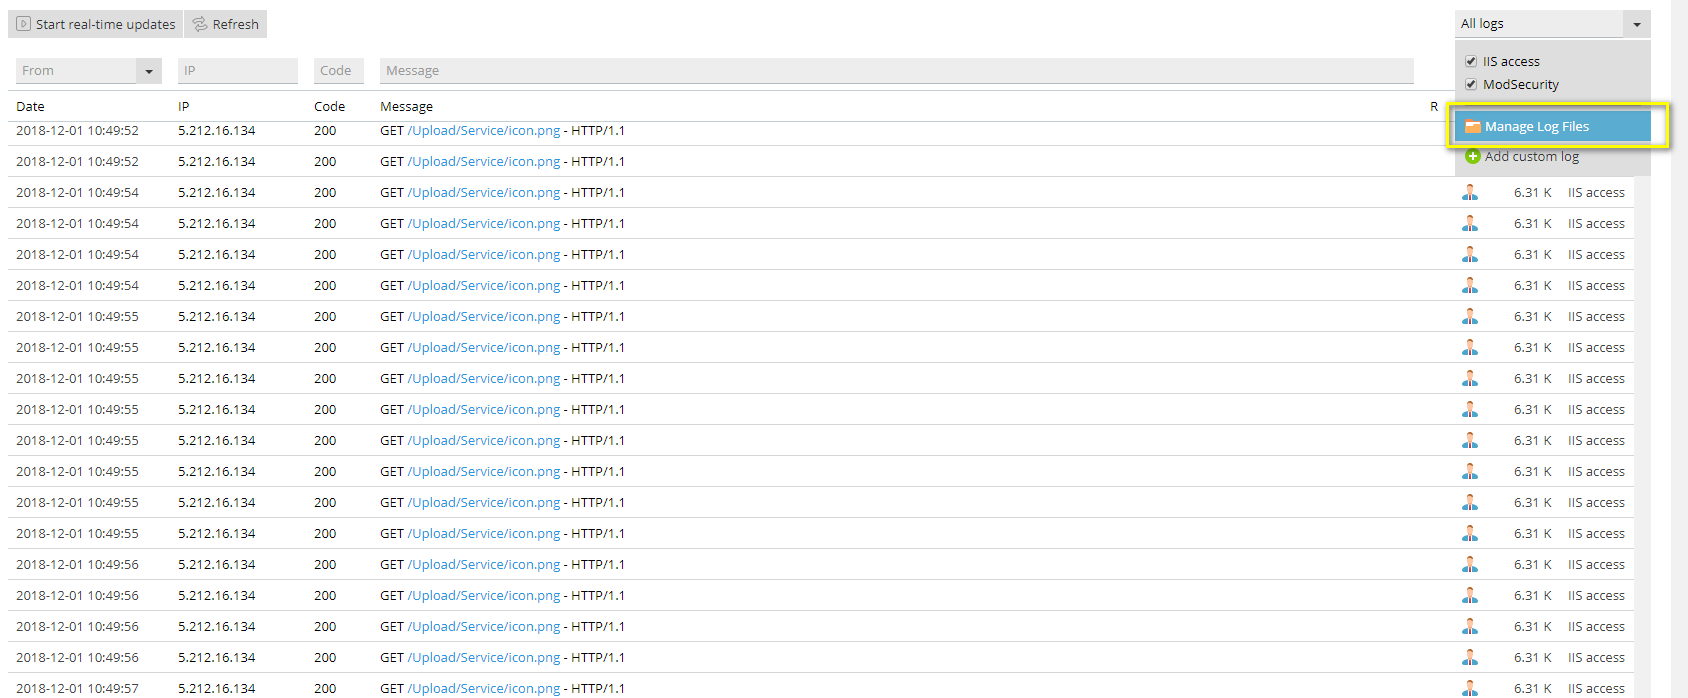This screenshot has width=1688, height=698.
Task: Sort by the Date column header
Action: [30, 106]
